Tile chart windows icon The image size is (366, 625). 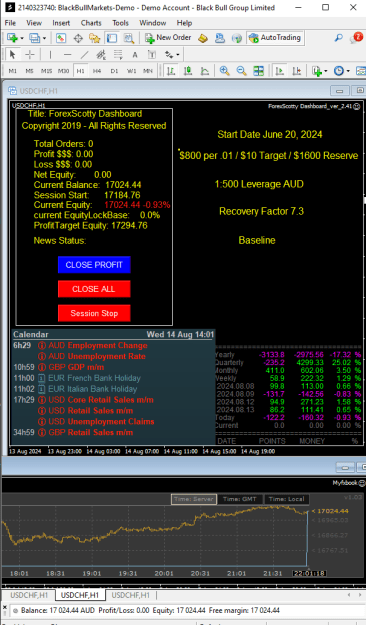258,71
